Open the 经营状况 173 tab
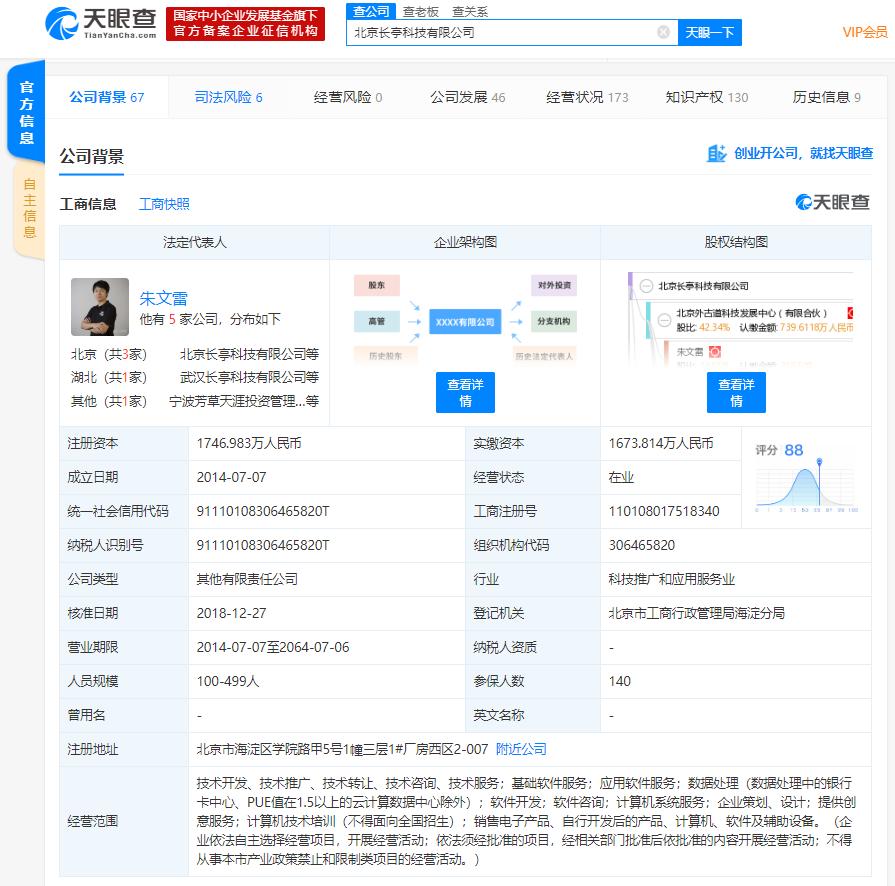895x886 pixels. 587,97
